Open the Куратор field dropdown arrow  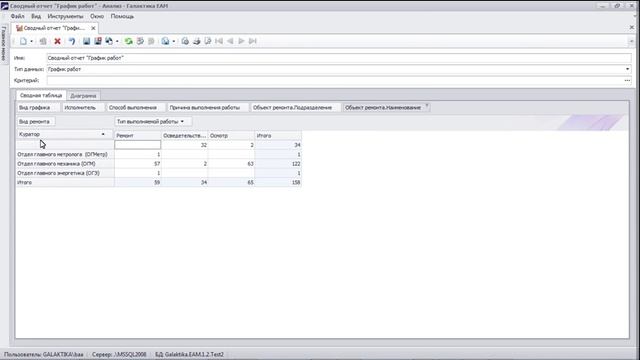[103, 134]
